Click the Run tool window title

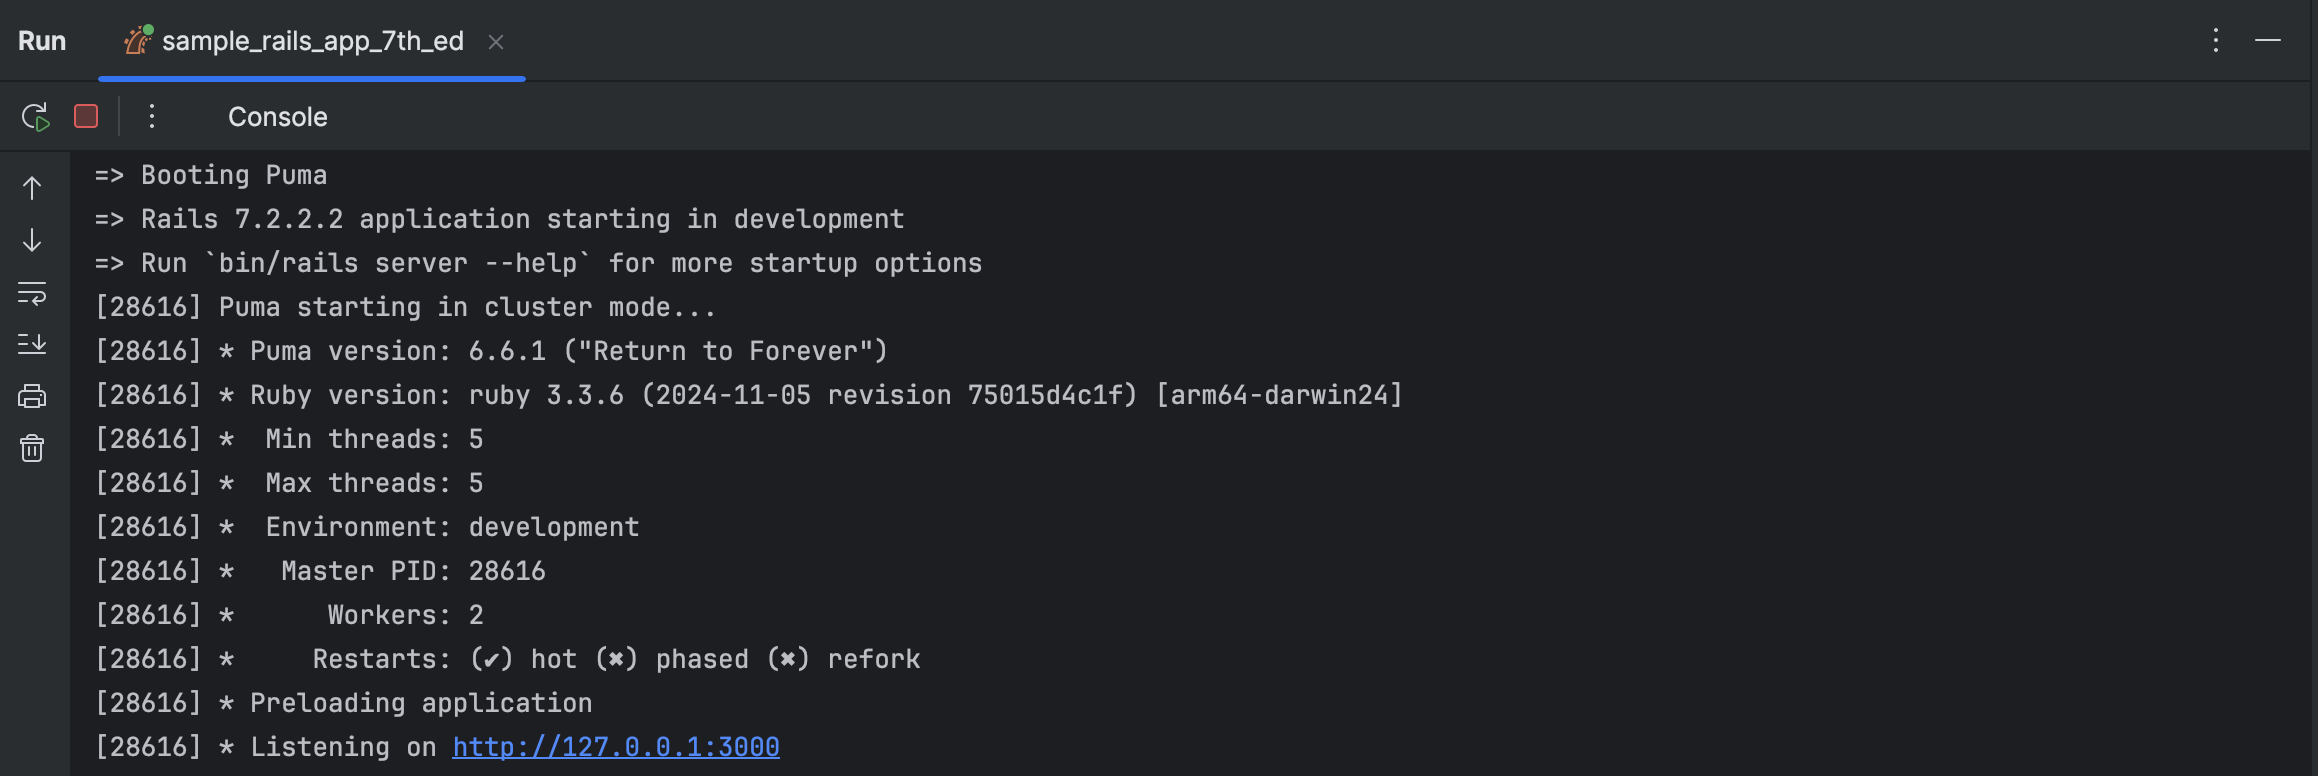(x=42, y=41)
